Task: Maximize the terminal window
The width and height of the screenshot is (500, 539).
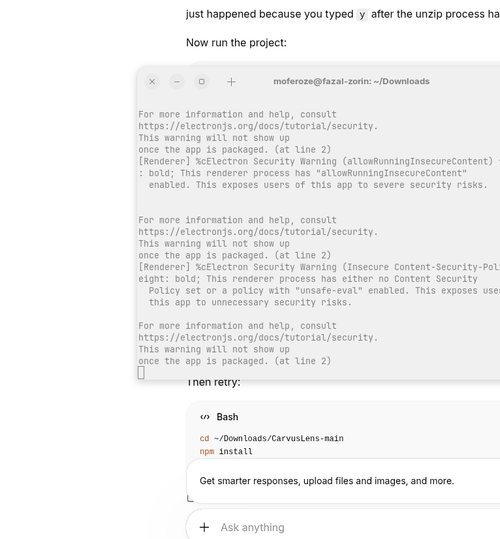Action: click(202, 82)
